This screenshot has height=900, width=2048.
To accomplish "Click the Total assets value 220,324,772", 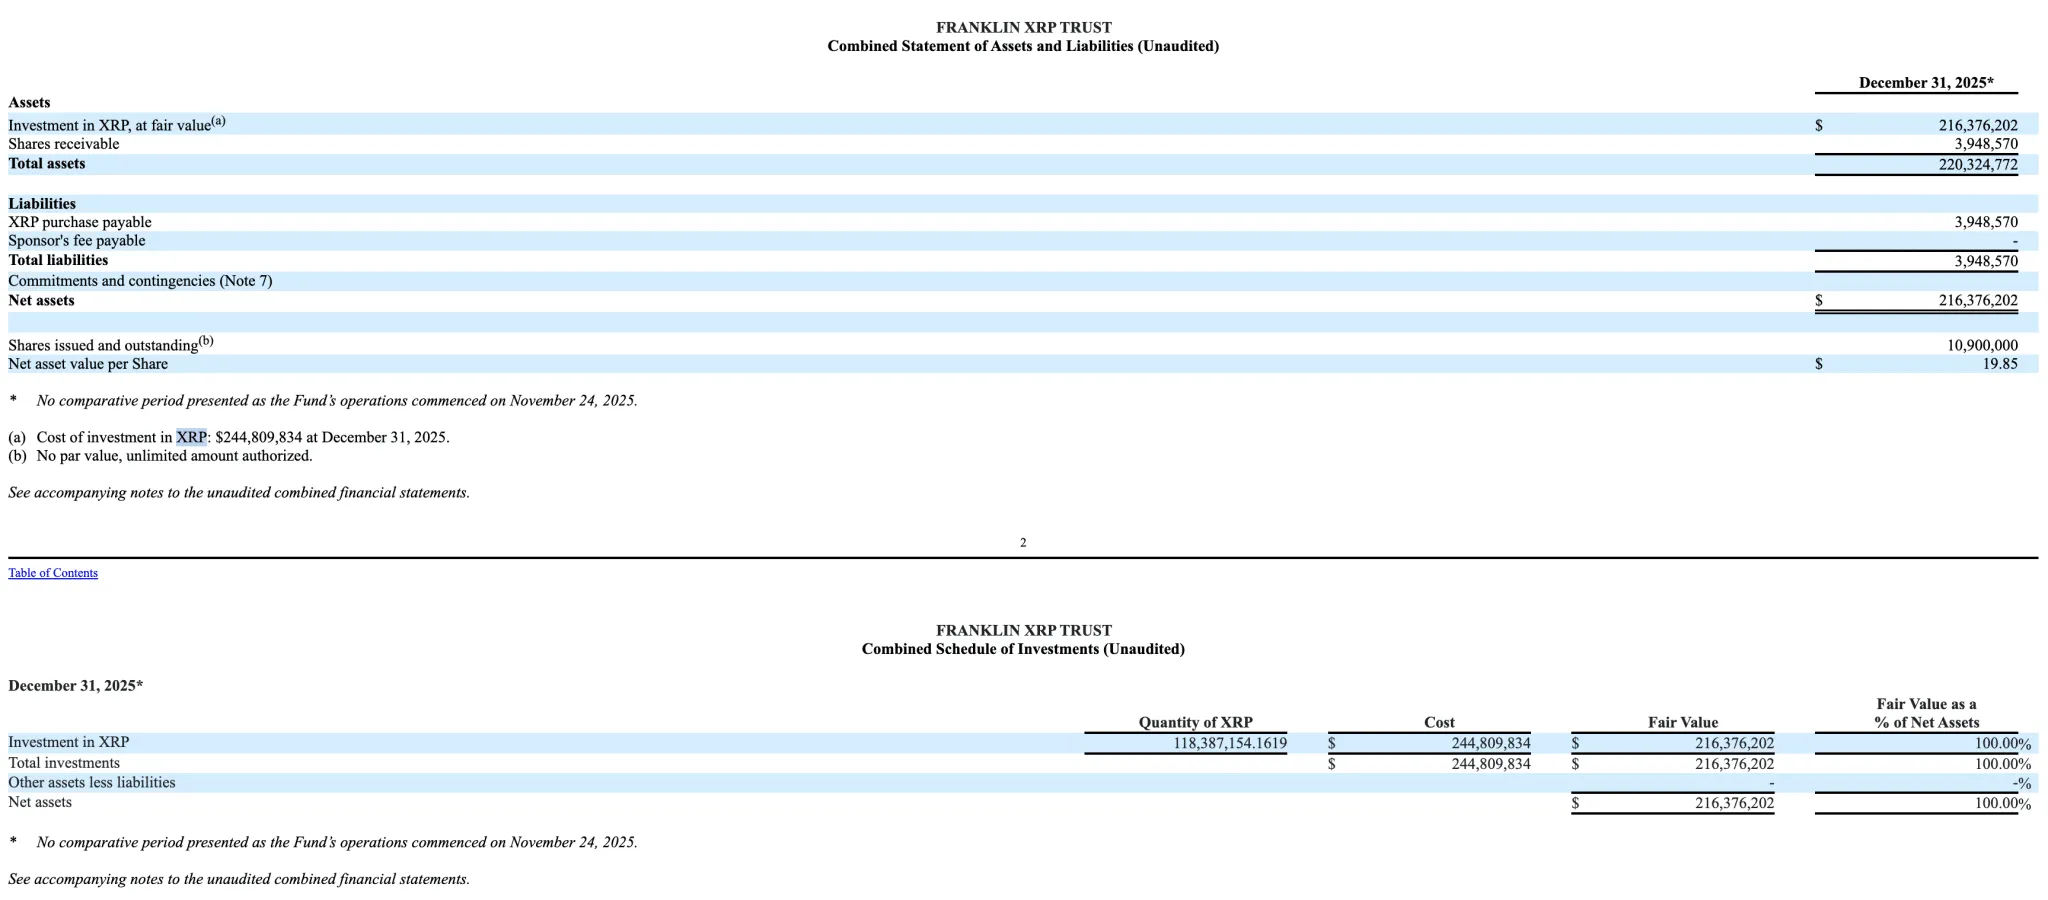I will pos(1975,163).
